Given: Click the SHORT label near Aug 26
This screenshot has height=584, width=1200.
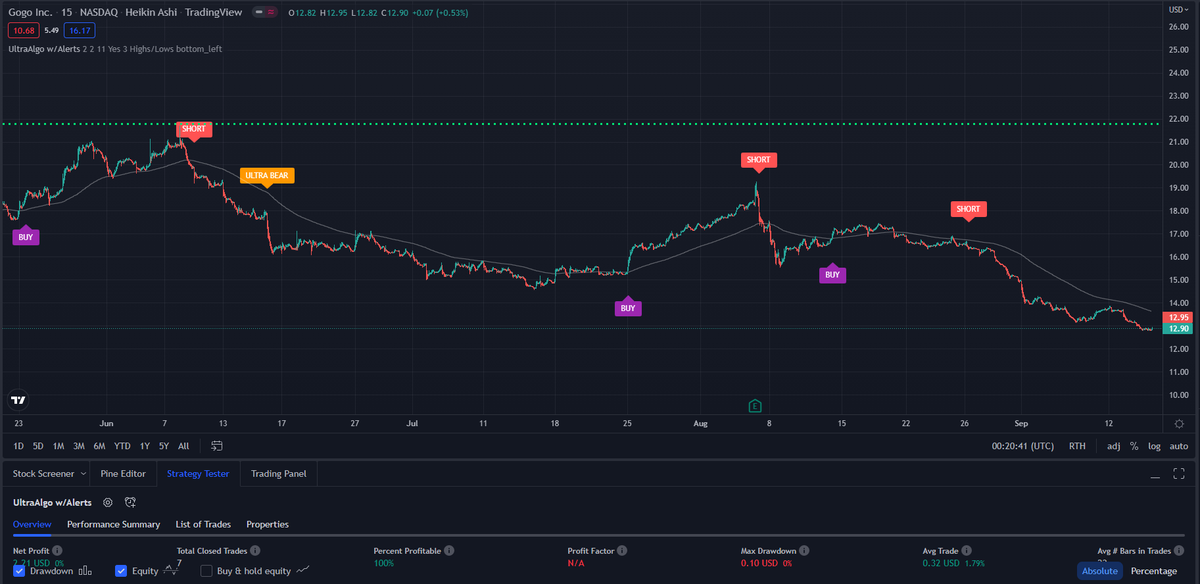Looking at the screenshot, I should pos(968,209).
